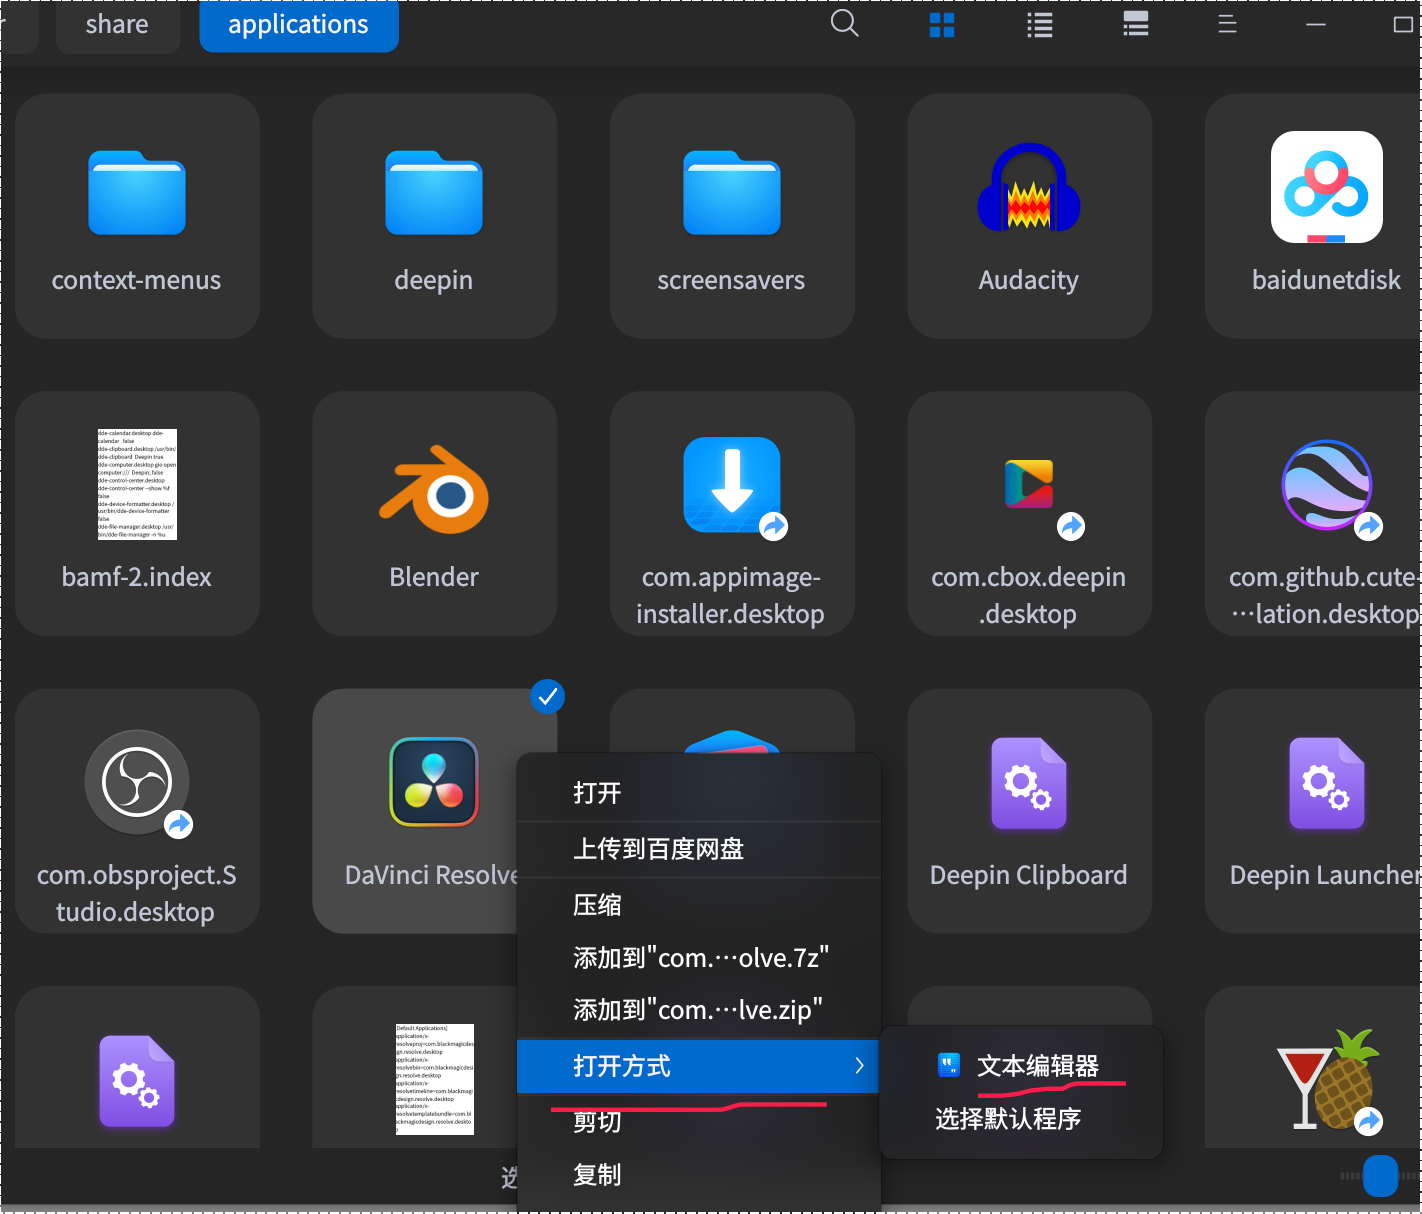
Task: Select the com.obsproject.Studio.desktop icon
Action: click(136, 783)
